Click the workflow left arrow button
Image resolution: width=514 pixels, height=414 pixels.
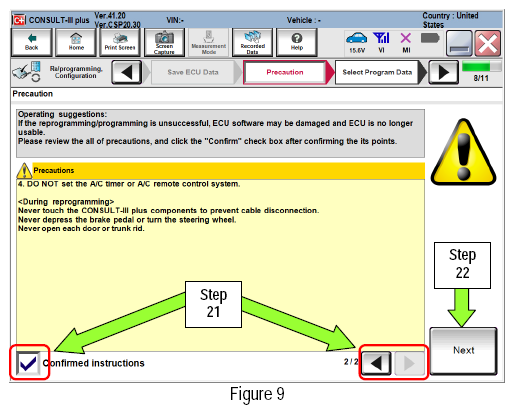coord(127,72)
